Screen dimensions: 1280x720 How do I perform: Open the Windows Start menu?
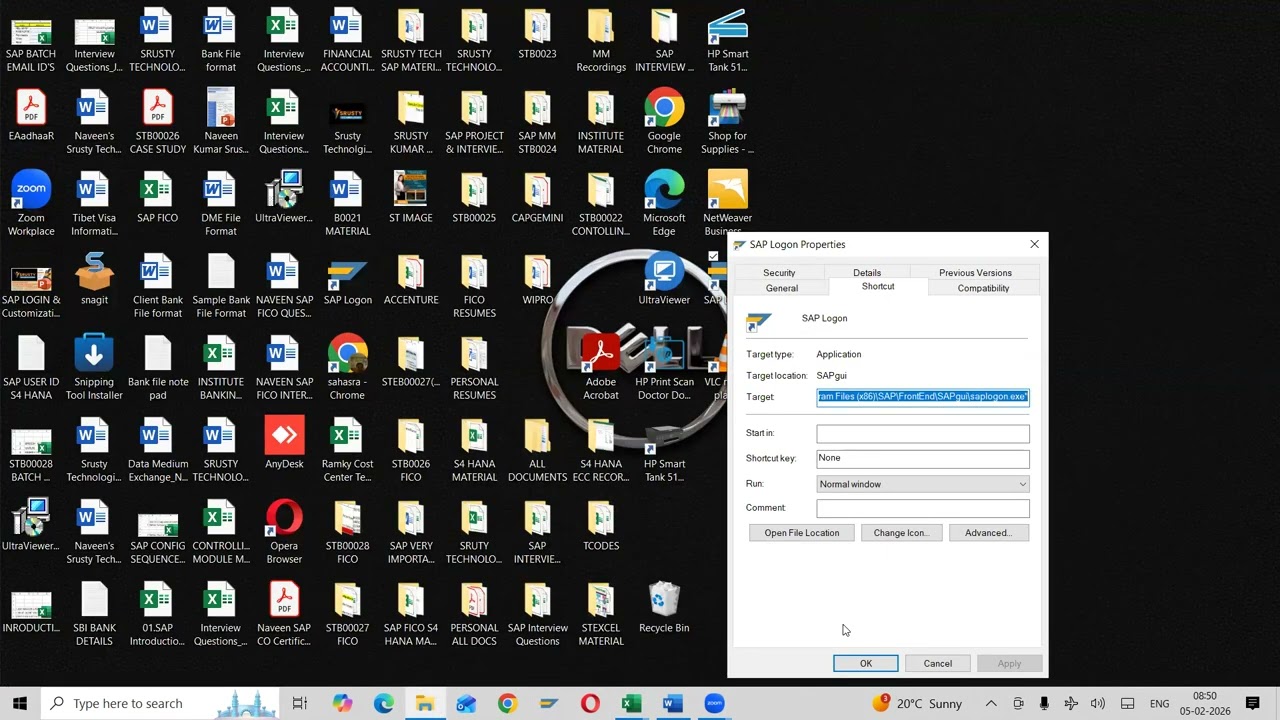(20, 703)
